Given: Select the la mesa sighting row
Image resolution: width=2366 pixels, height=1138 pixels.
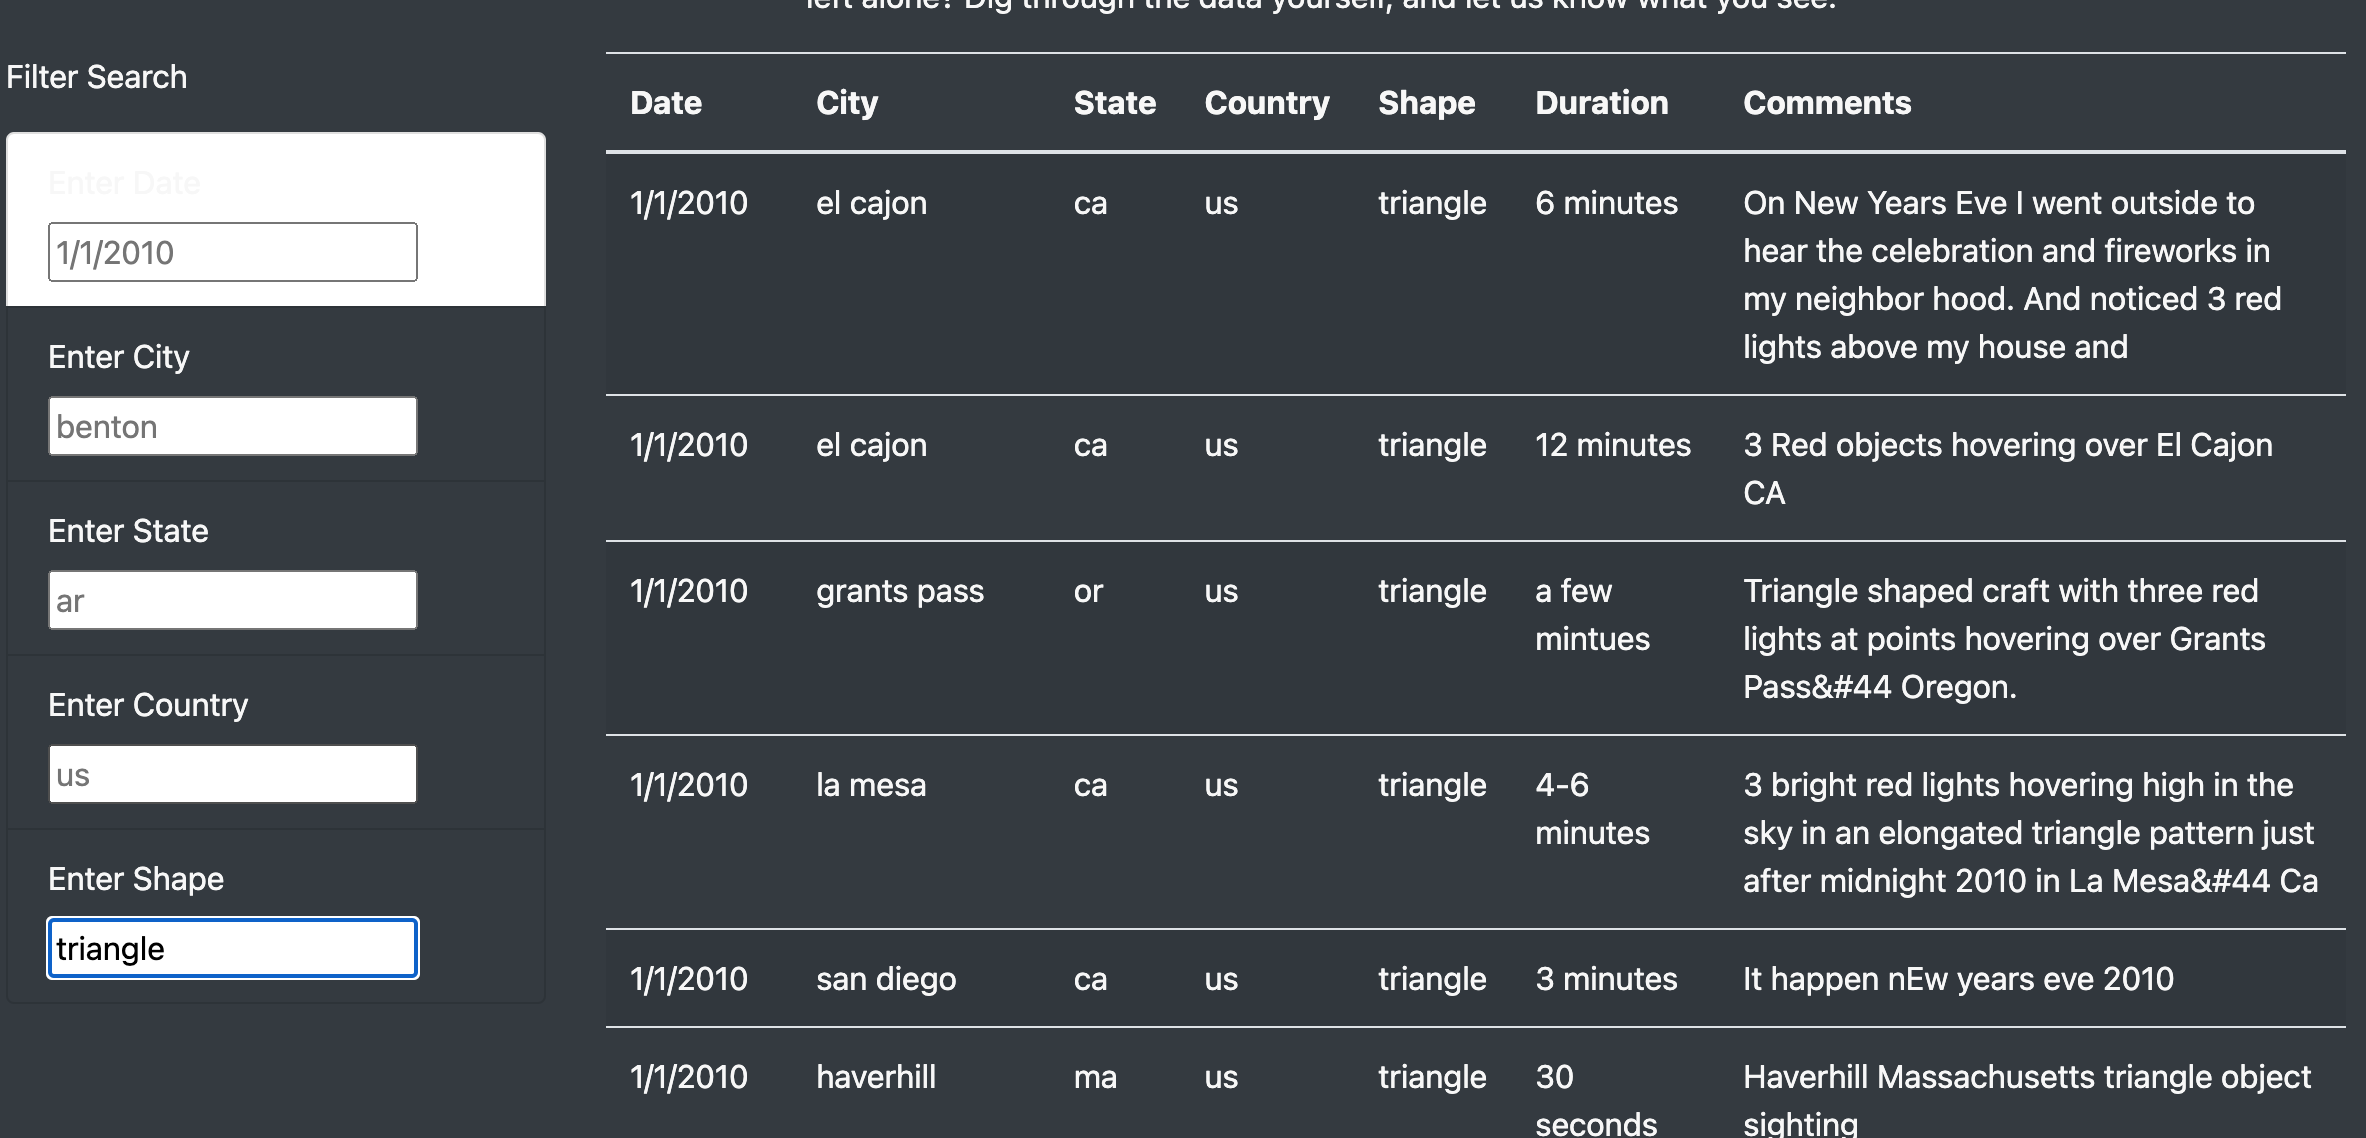Looking at the screenshot, I should point(1200,830).
